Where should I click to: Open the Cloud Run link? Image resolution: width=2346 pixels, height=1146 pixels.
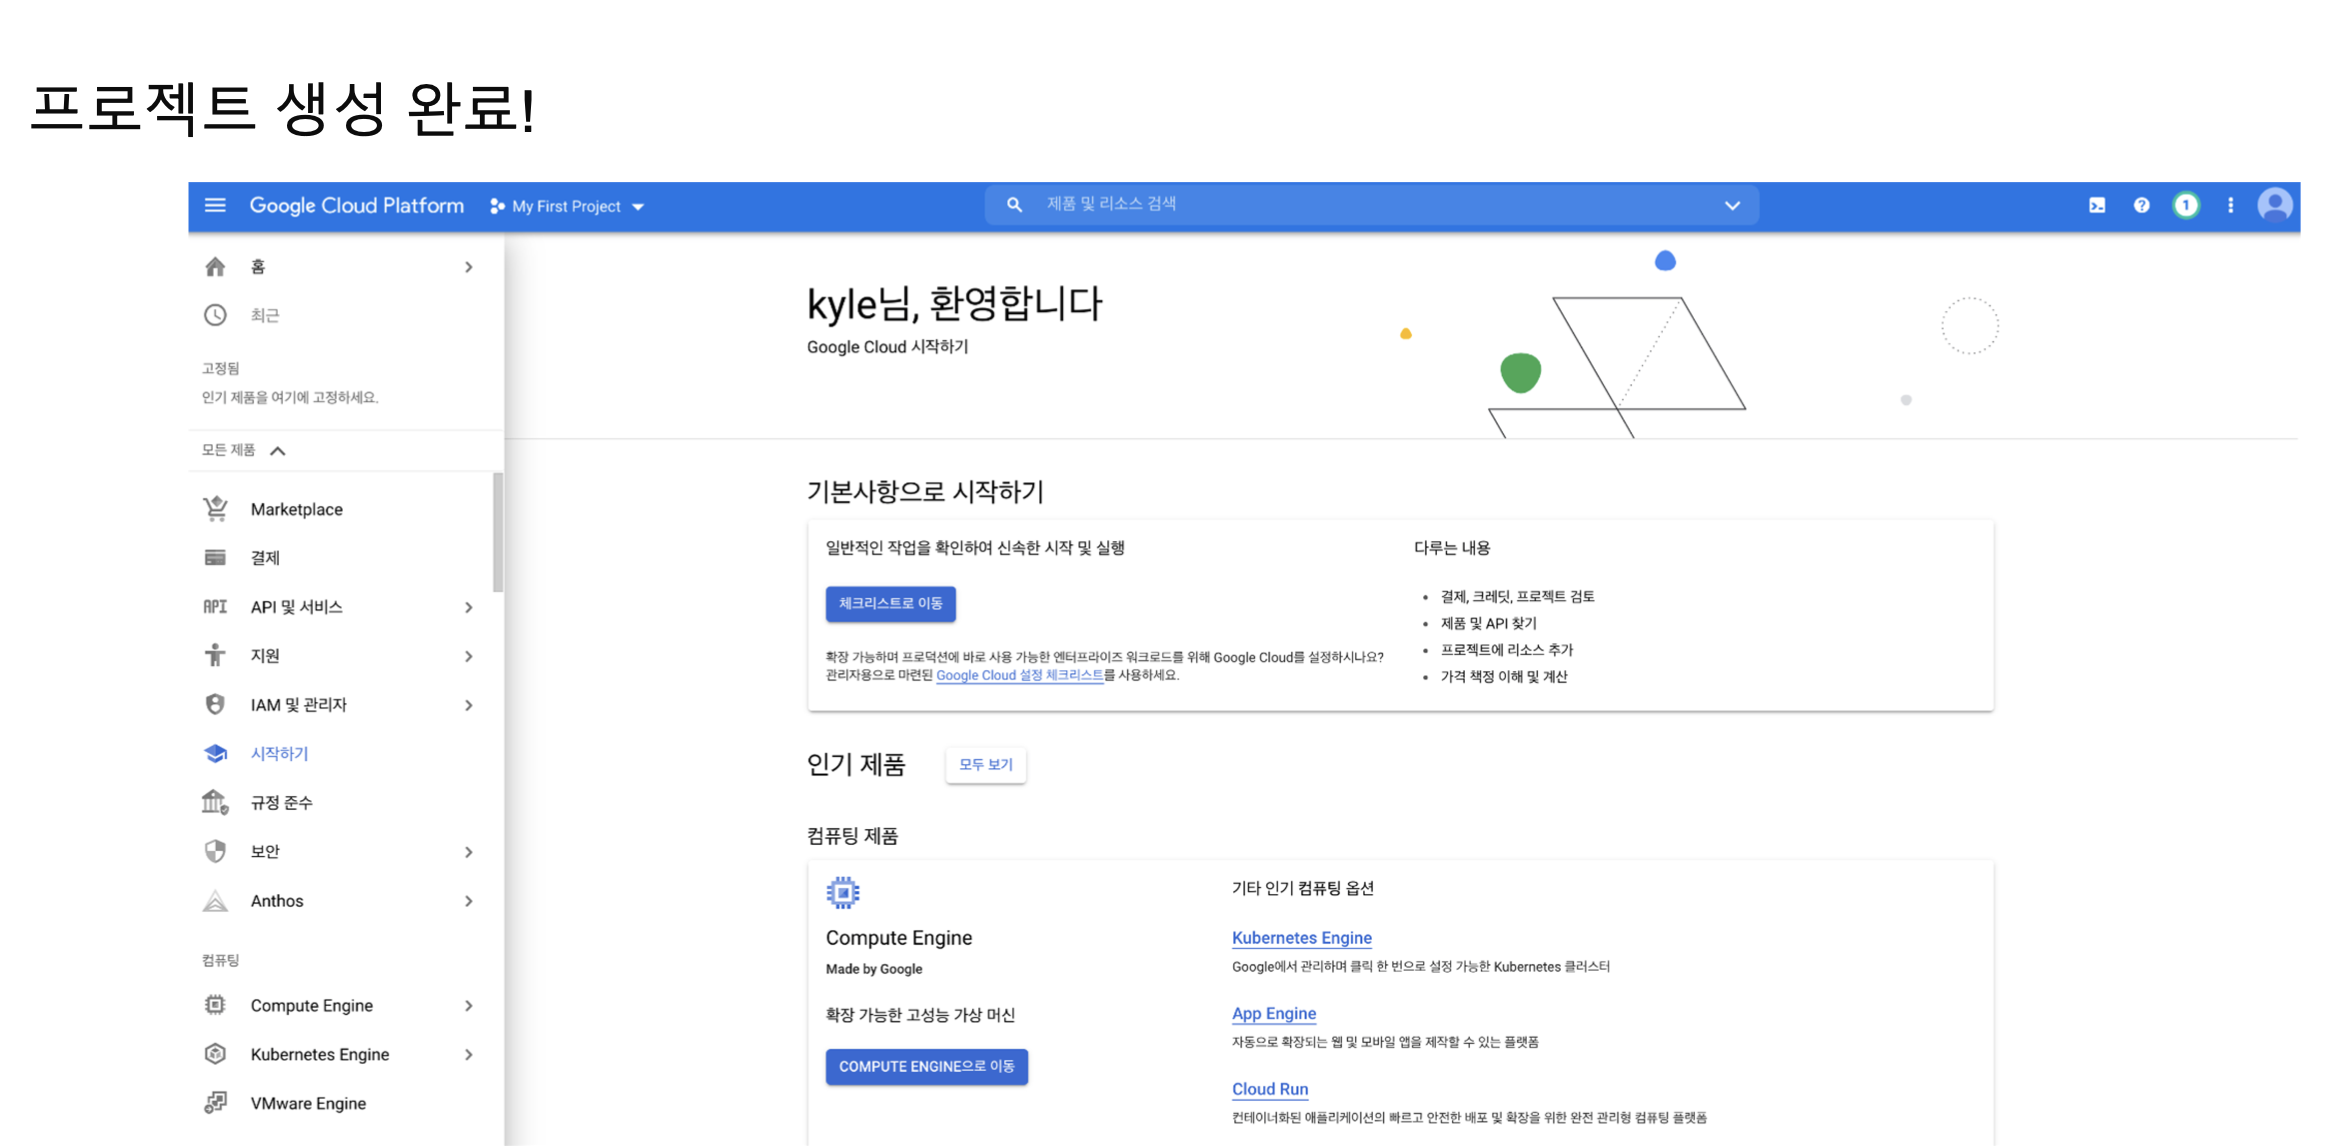1269,1089
